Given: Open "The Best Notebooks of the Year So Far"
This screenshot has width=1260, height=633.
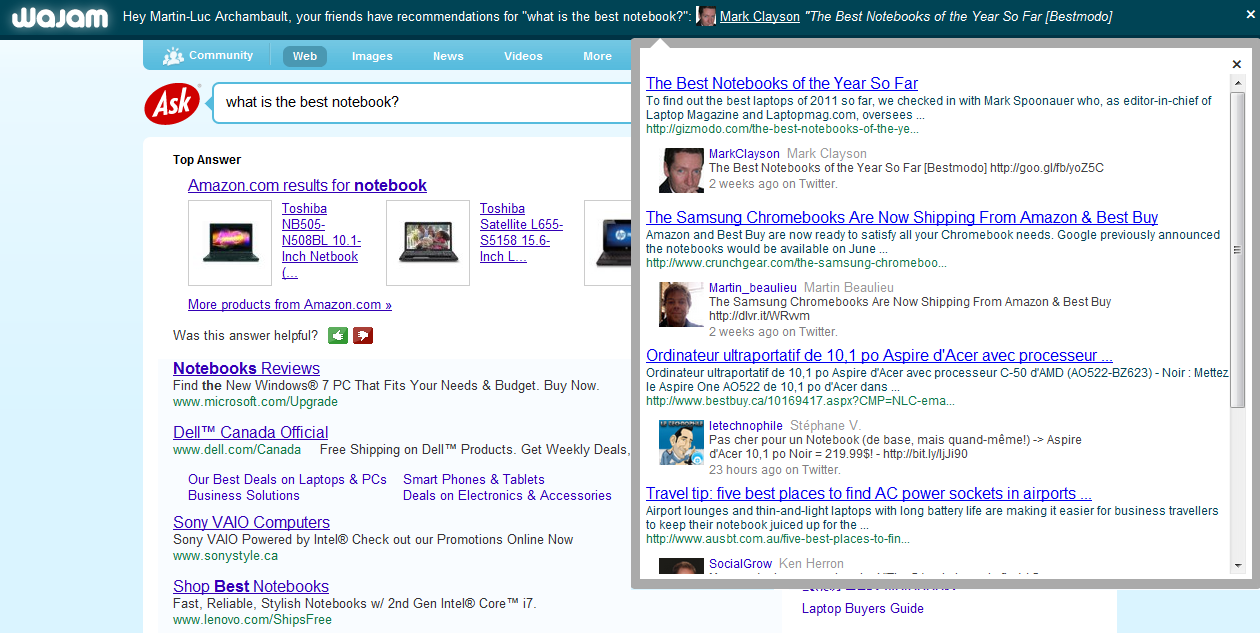Looking at the screenshot, I should pos(782,83).
